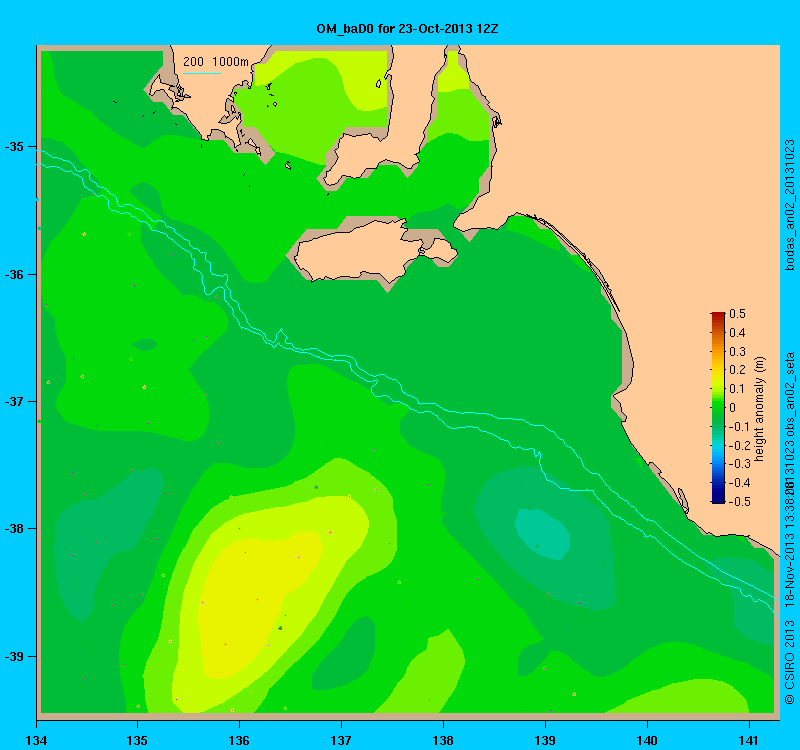Viewport: 800px width, 750px height.
Task: Click the "-37" latitude axis label
Action: tap(15, 402)
